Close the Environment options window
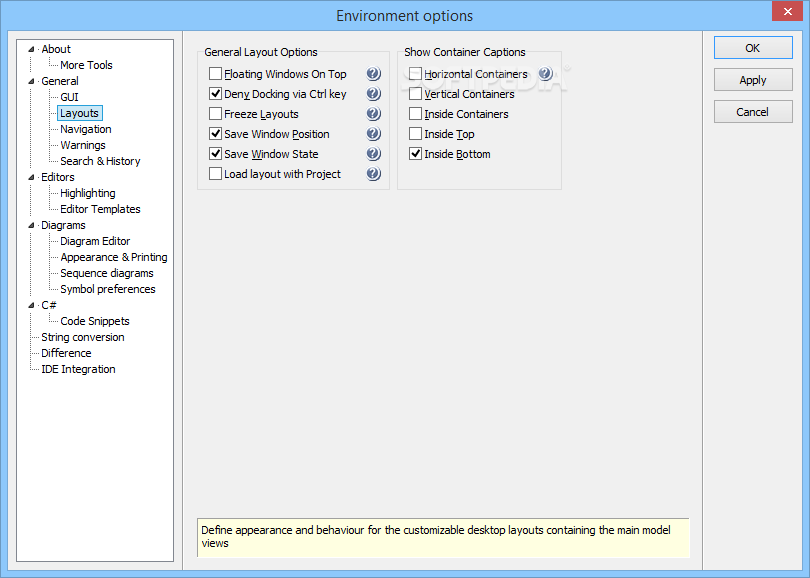The width and height of the screenshot is (810, 578). (787, 11)
